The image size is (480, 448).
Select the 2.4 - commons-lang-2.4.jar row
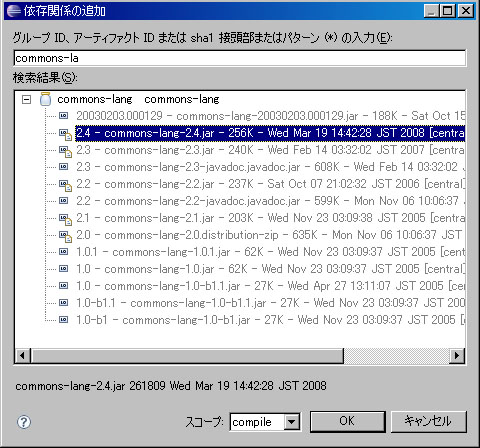(270, 133)
